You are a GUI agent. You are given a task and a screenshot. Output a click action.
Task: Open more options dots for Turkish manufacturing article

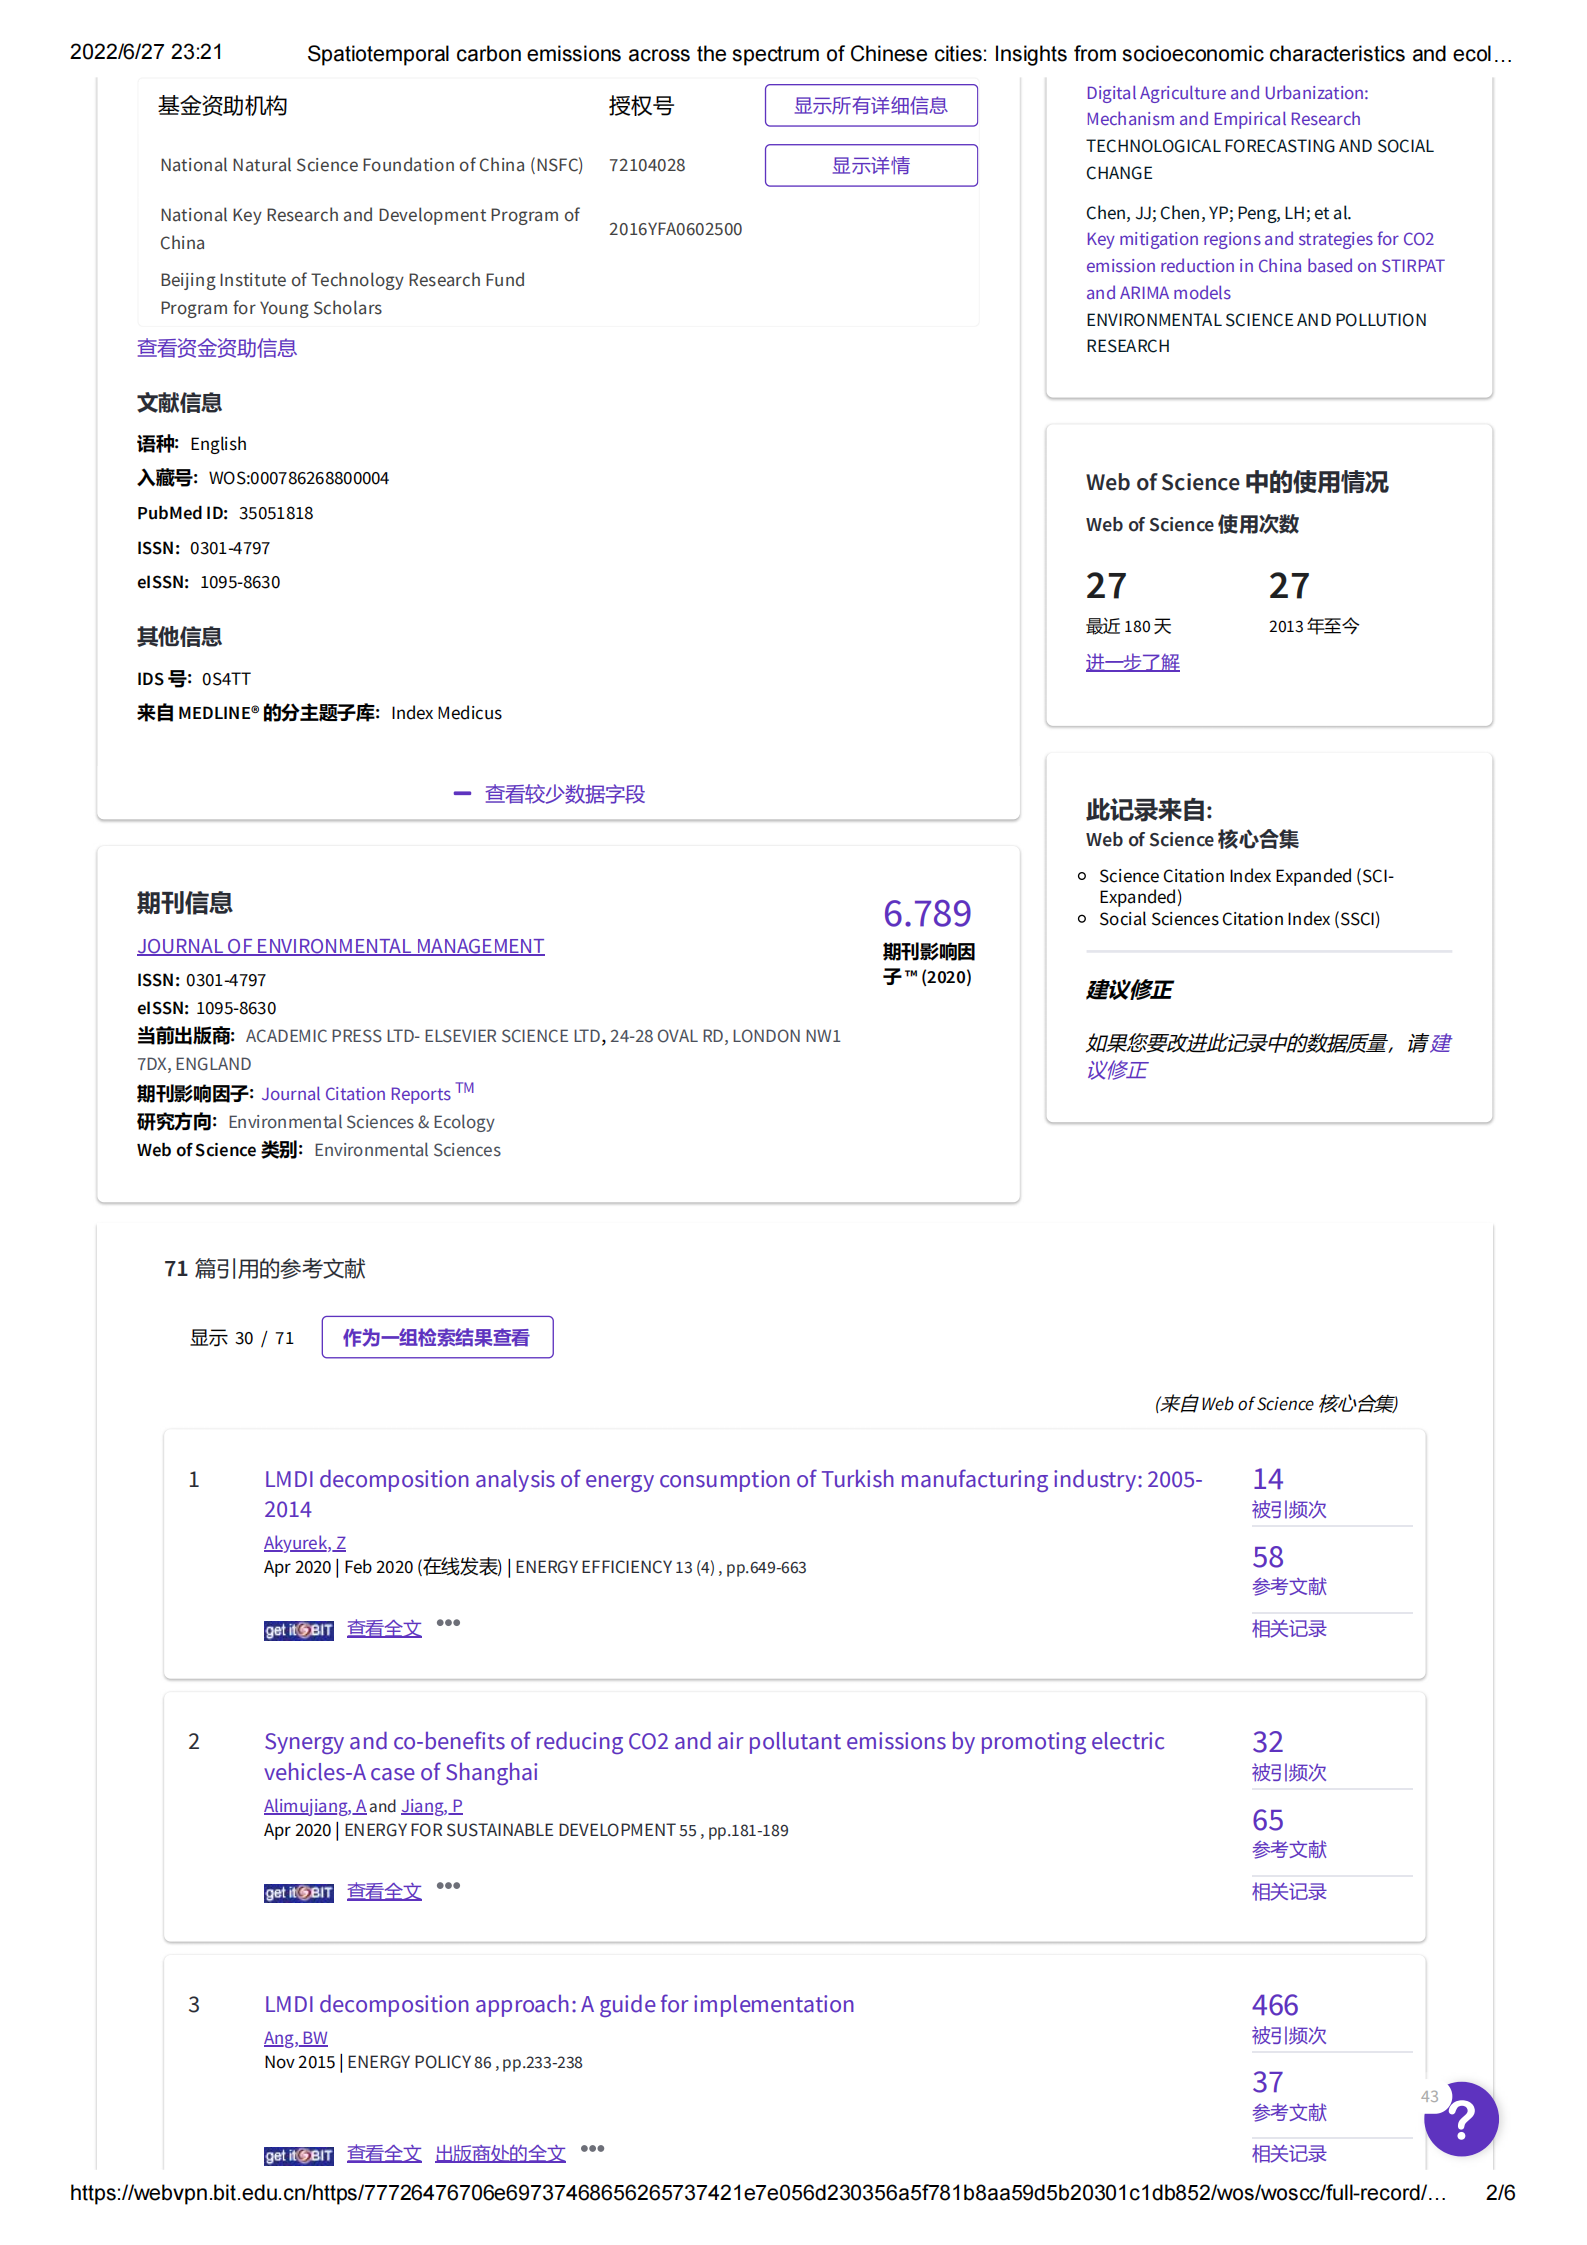pos(448,1623)
